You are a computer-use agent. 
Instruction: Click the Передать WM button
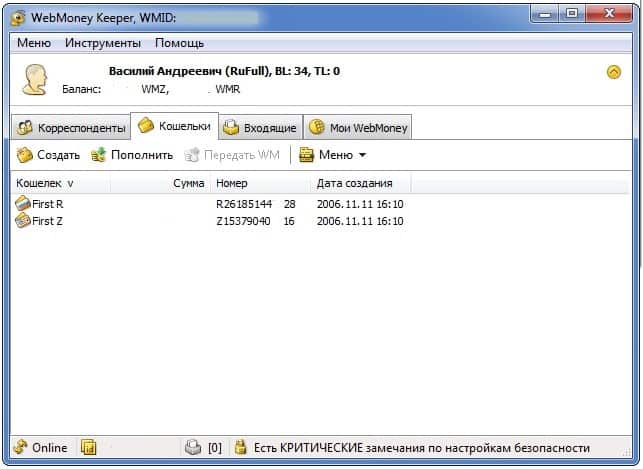(232, 155)
